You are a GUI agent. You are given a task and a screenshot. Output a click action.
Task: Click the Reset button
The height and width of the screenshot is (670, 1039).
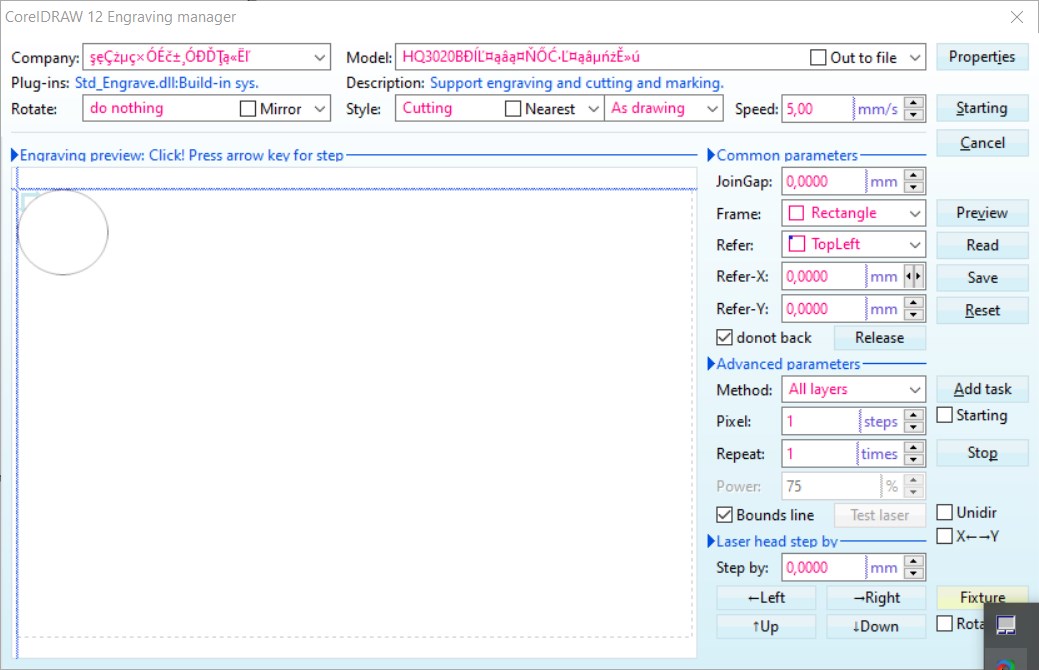[x=981, y=310]
